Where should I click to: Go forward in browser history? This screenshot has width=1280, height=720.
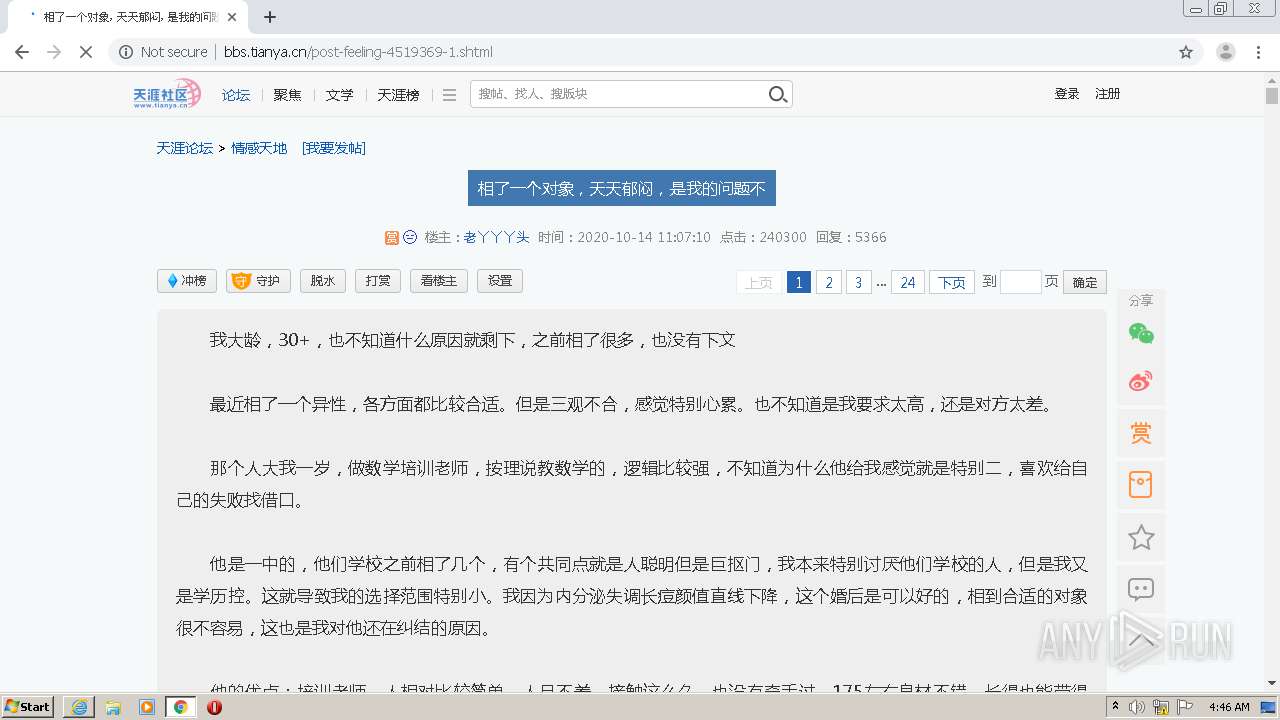54,52
